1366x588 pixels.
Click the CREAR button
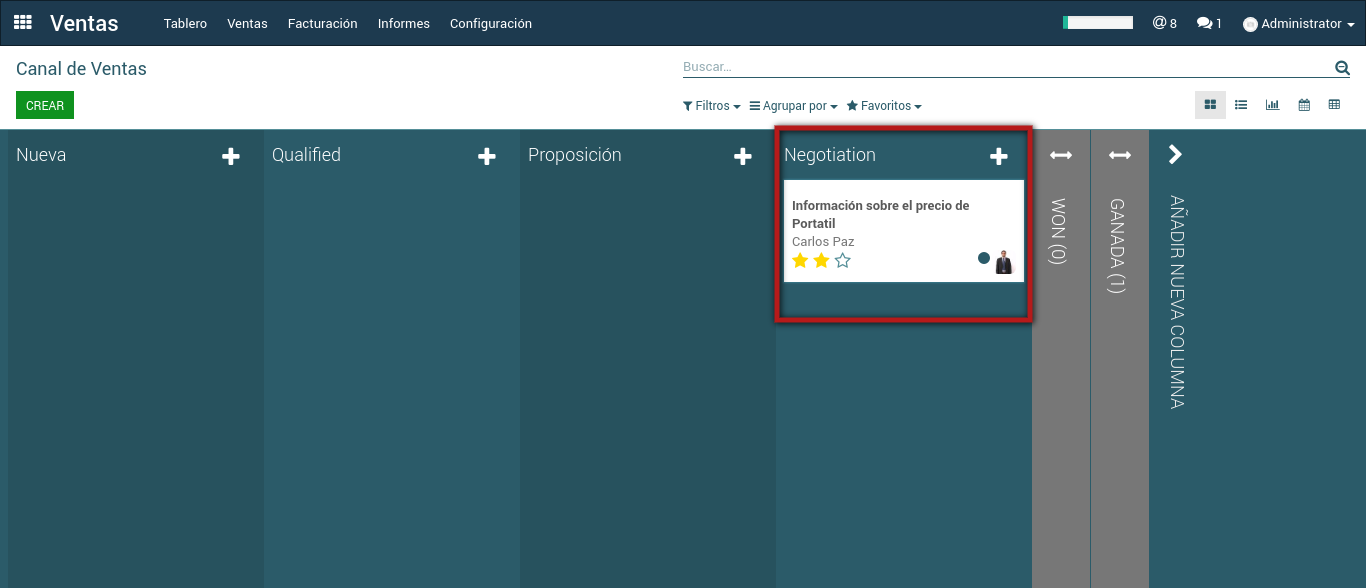[45, 105]
